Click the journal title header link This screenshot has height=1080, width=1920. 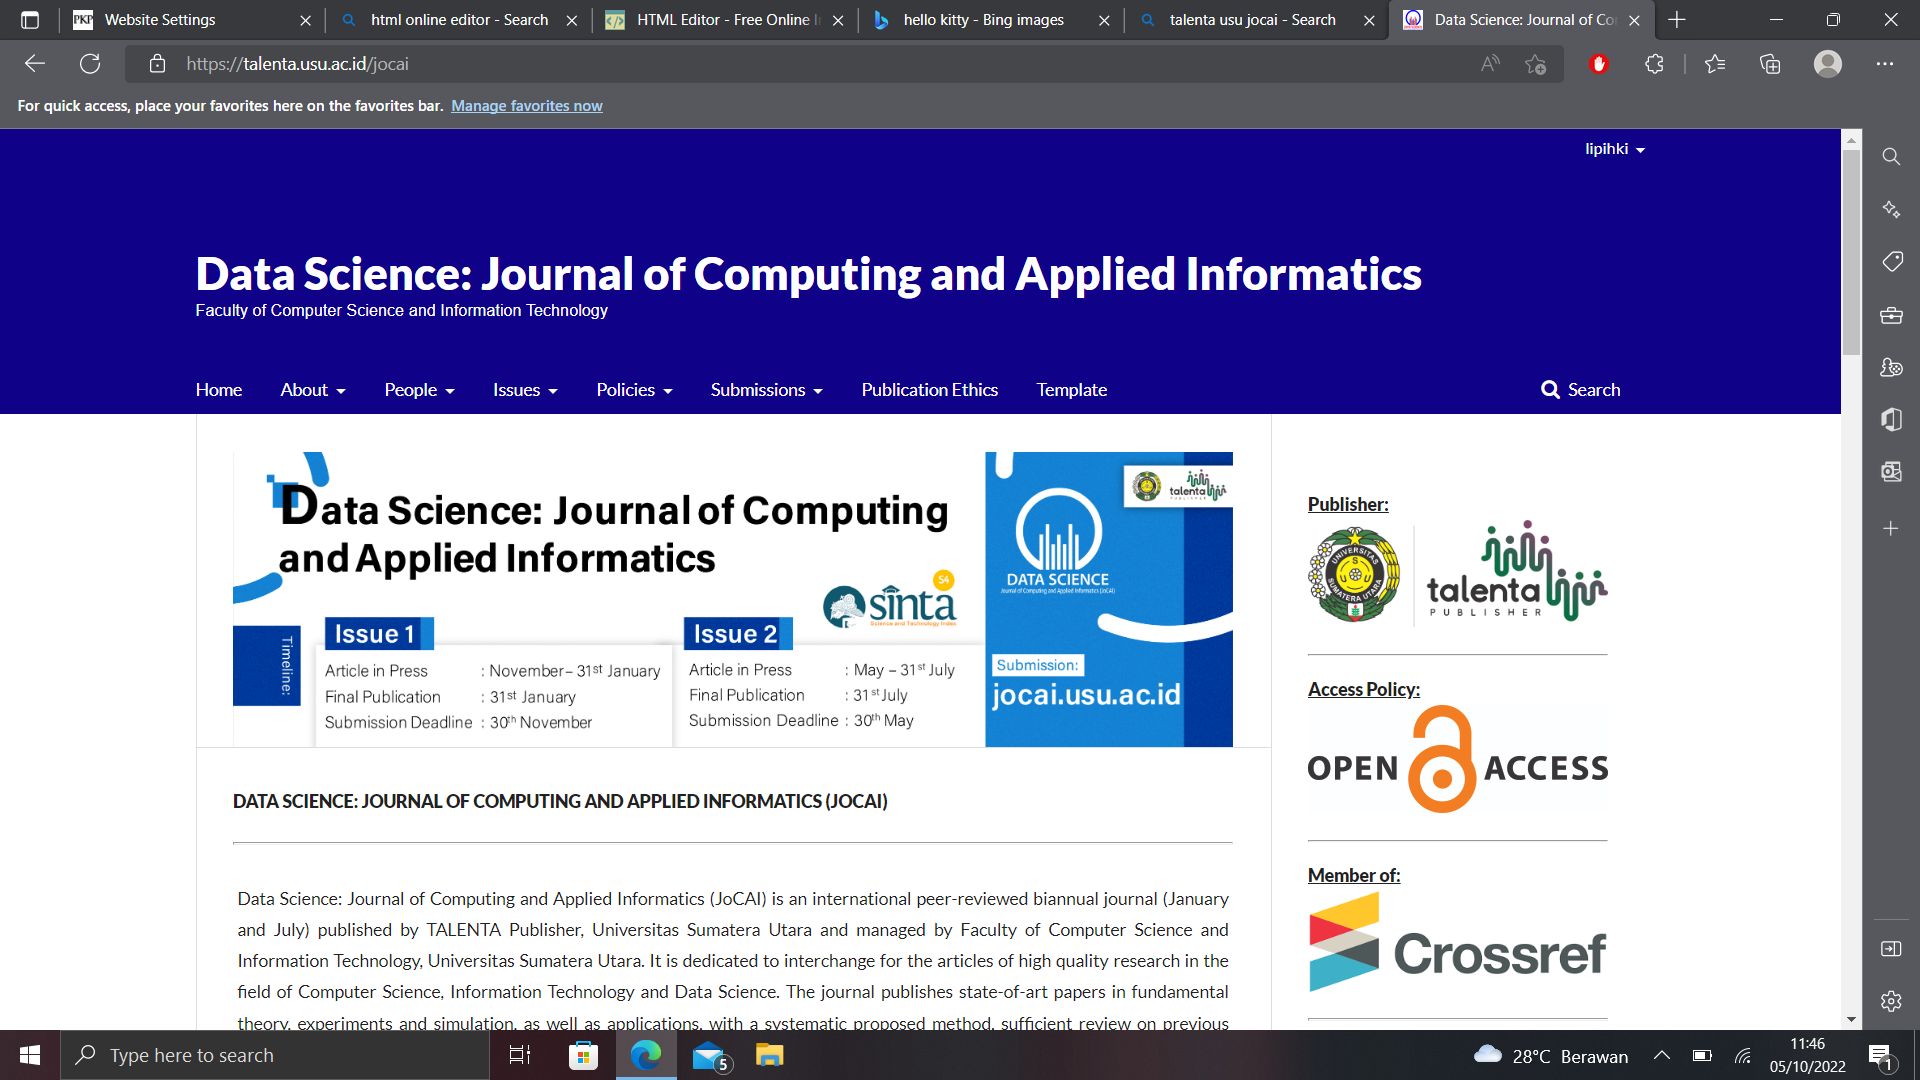808,274
